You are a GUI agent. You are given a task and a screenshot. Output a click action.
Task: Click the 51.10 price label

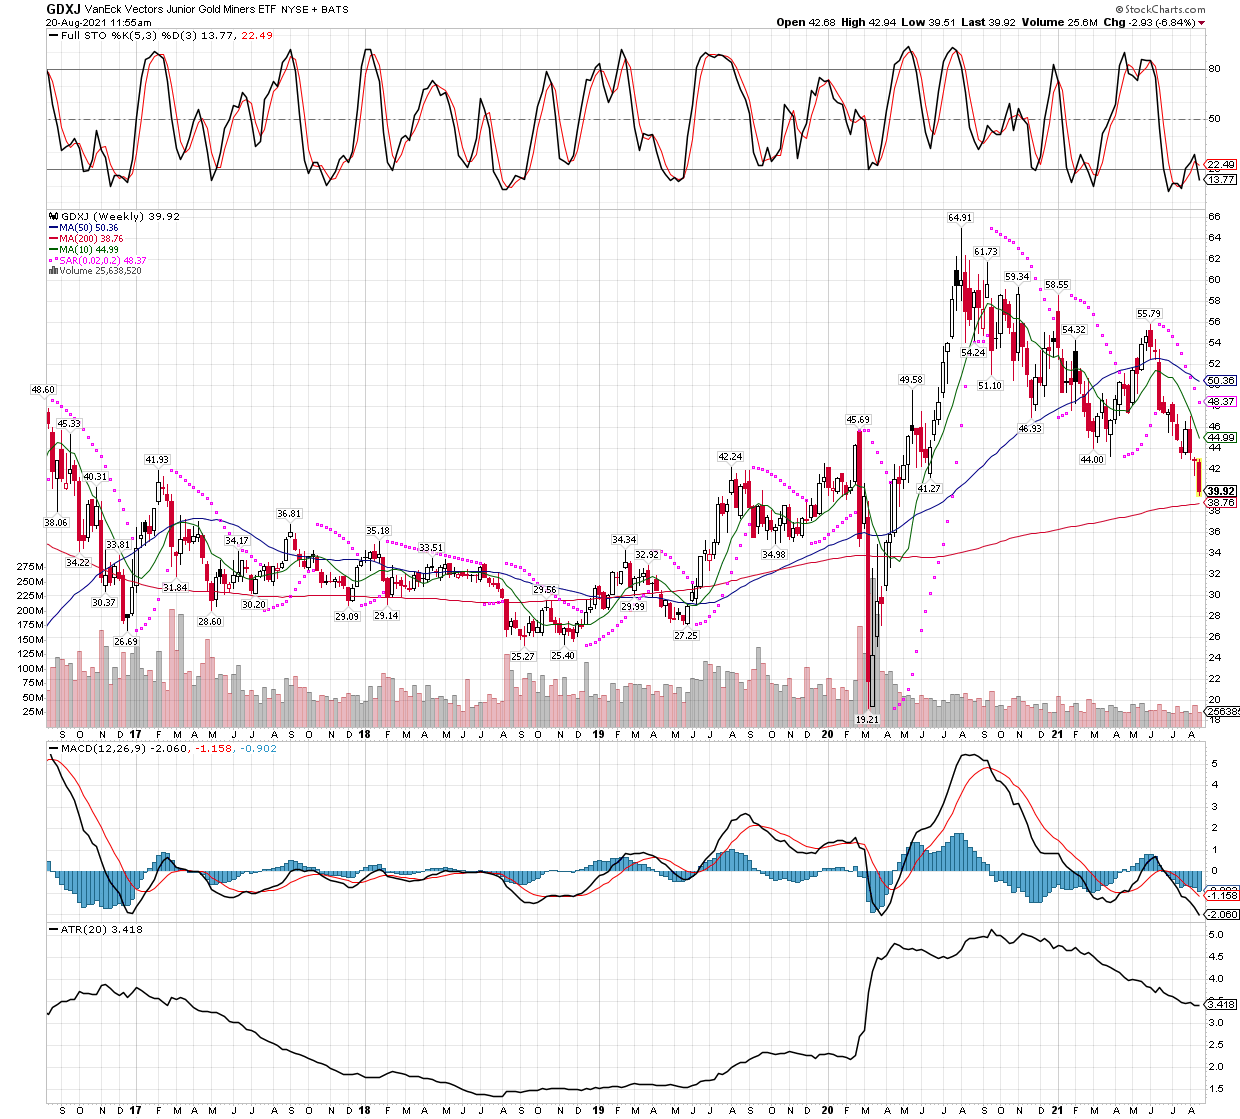[990, 386]
